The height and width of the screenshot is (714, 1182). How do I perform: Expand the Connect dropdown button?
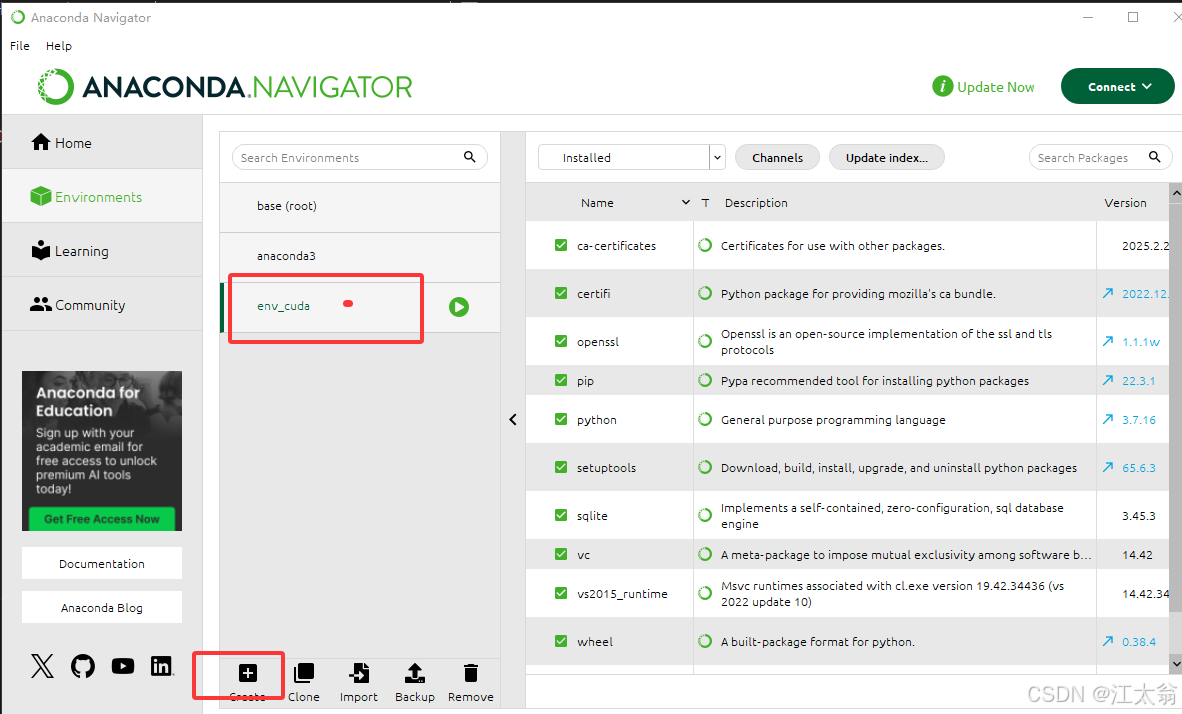[1118, 87]
